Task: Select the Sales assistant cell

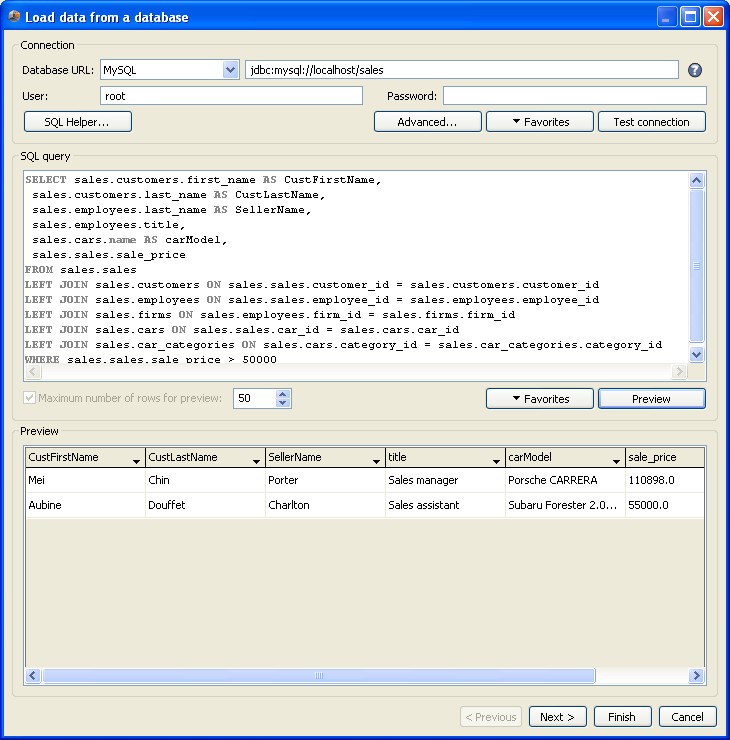Action: click(x=445, y=505)
